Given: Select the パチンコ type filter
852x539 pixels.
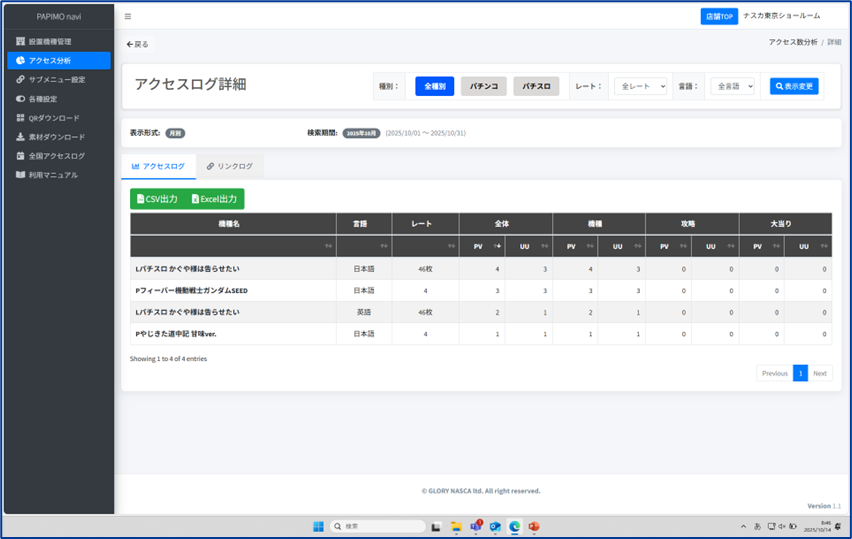Looking at the screenshot, I should tap(483, 87).
